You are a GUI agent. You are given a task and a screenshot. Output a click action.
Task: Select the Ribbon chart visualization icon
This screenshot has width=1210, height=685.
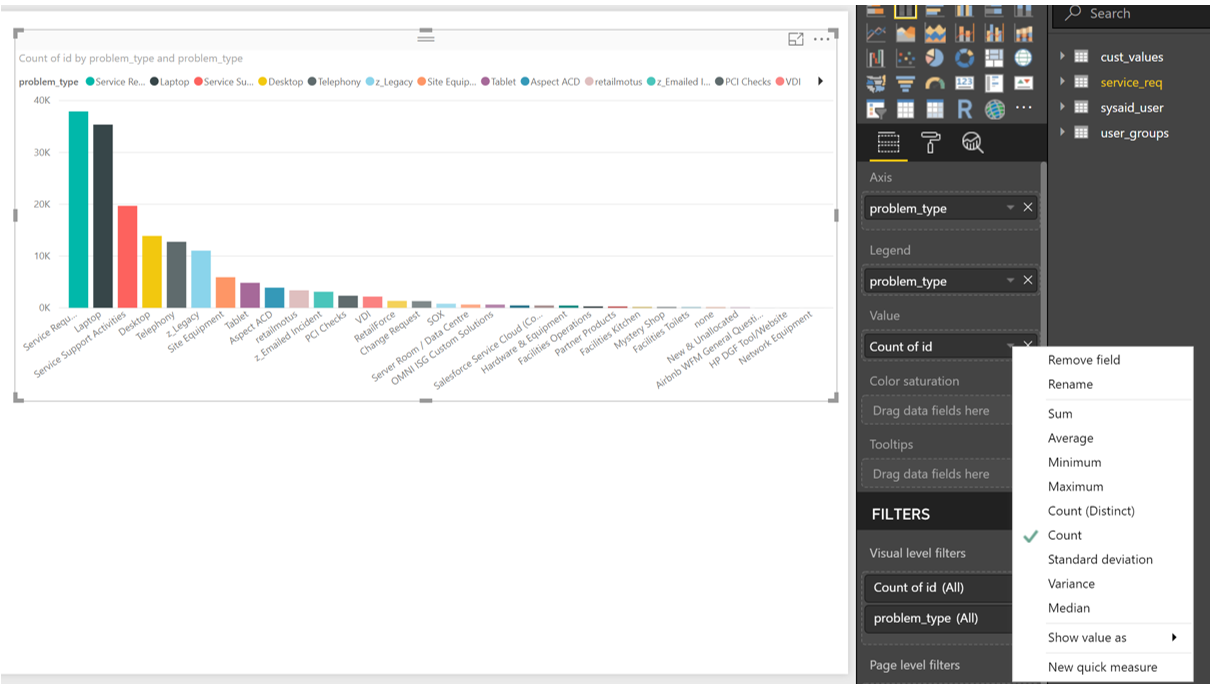tap(1024, 33)
